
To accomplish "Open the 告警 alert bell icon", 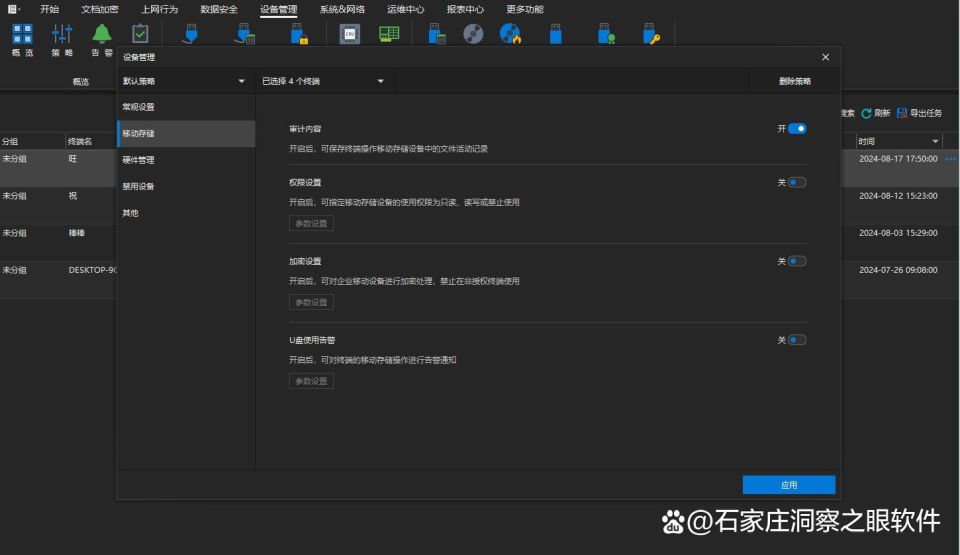I will pos(102,34).
